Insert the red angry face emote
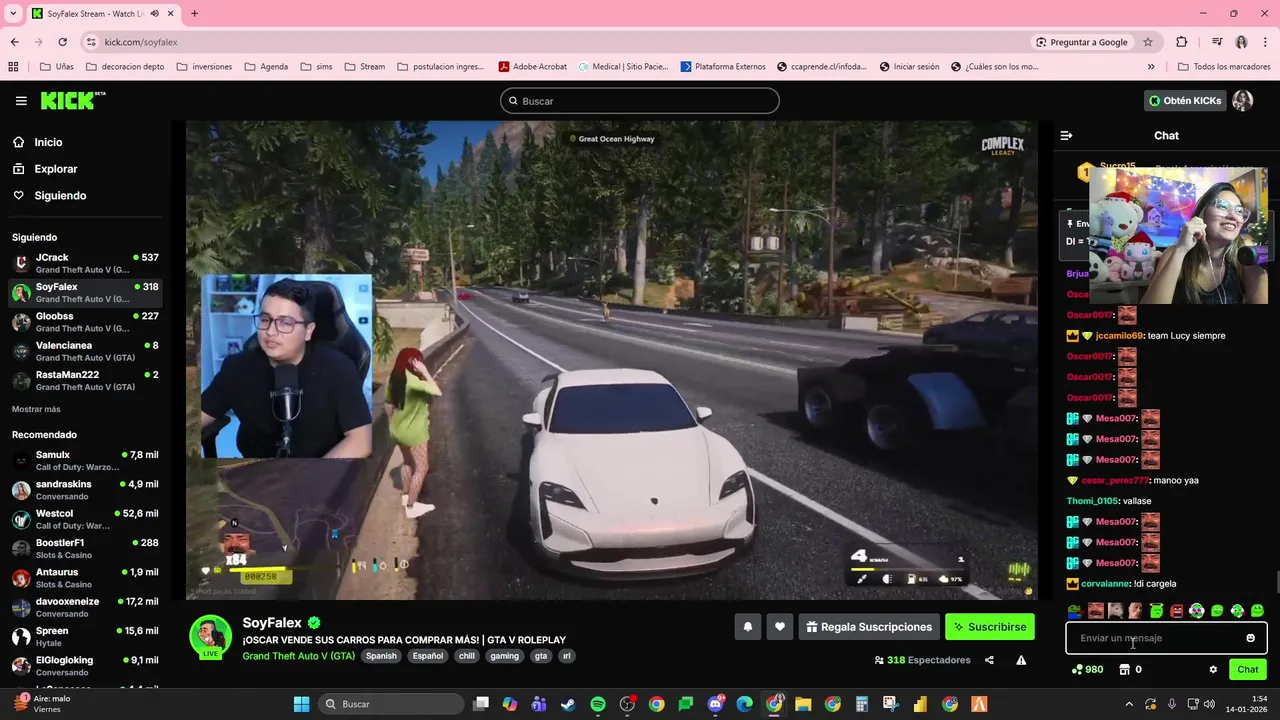The image size is (1280, 720). click(1176, 610)
